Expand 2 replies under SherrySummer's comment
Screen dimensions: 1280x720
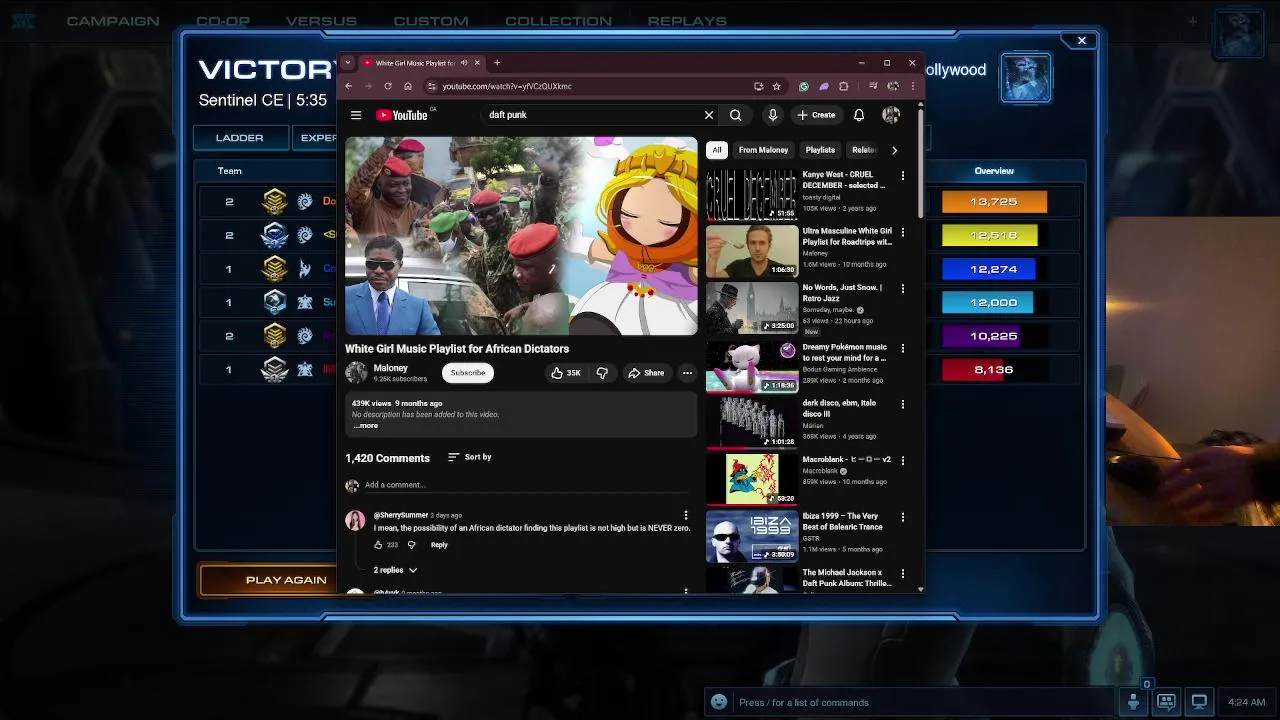pyautogui.click(x=395, y=570)
